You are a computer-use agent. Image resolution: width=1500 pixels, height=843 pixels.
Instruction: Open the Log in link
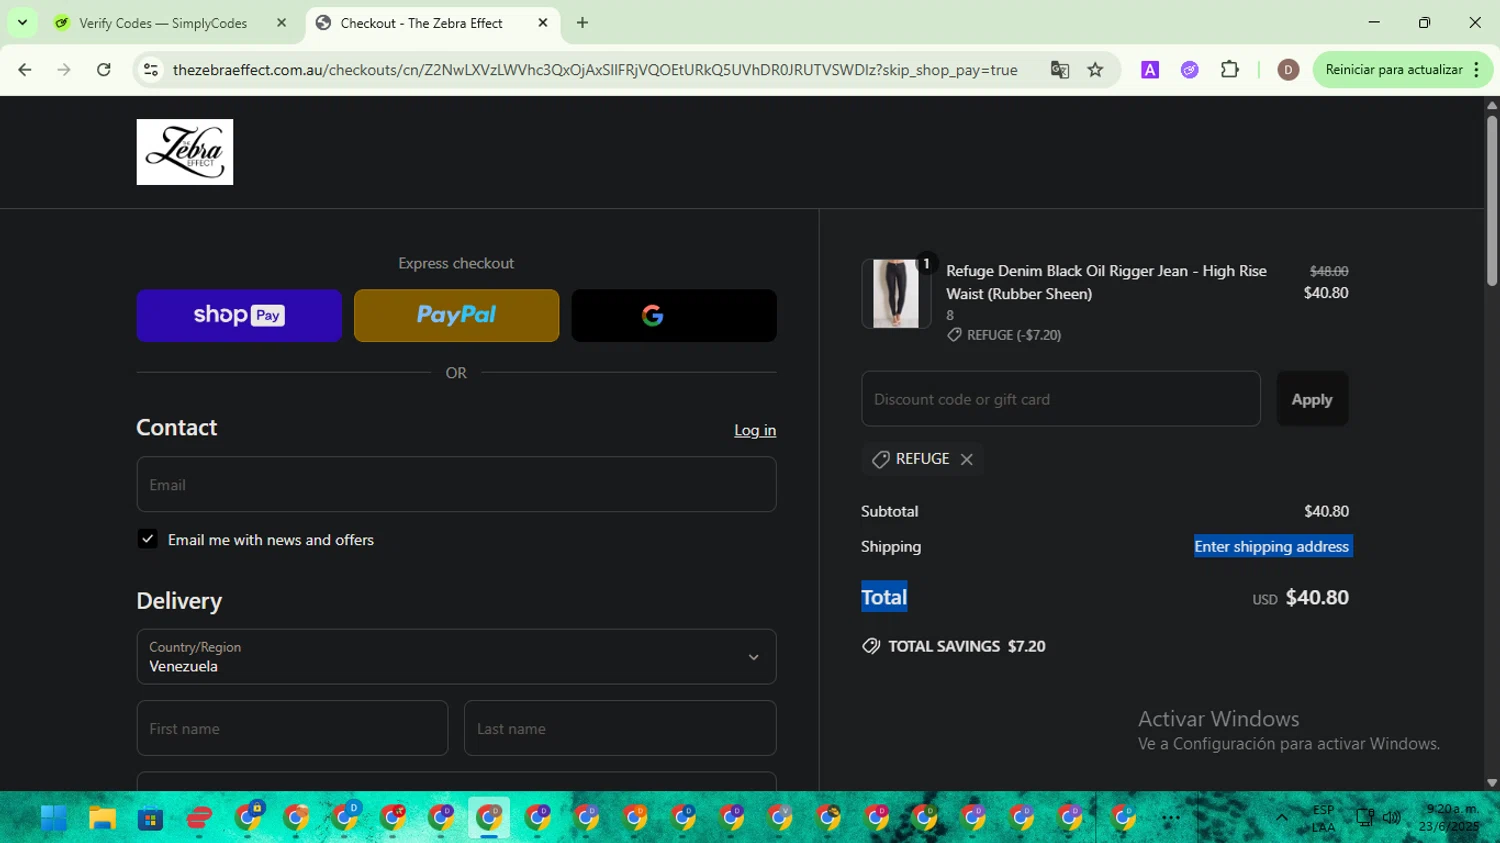tap(755, 430)
